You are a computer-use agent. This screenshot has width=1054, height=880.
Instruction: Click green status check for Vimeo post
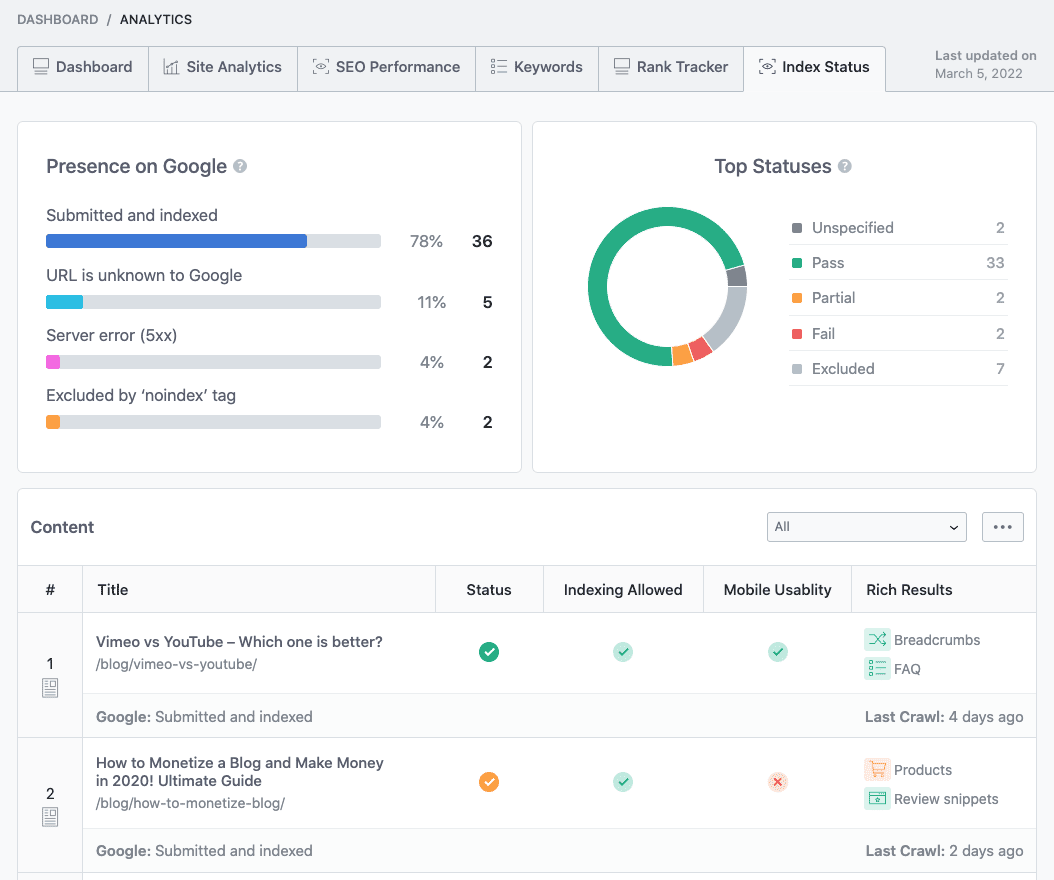(x=489, y=652)
